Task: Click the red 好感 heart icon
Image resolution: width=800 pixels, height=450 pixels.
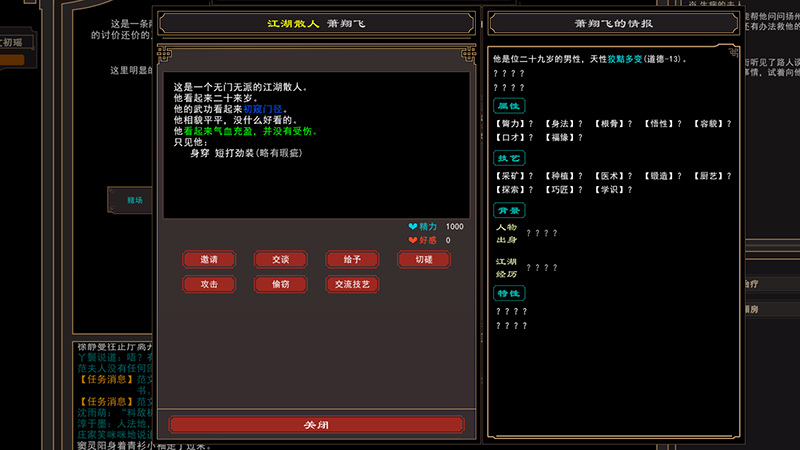Action: [x=413, y=240]
